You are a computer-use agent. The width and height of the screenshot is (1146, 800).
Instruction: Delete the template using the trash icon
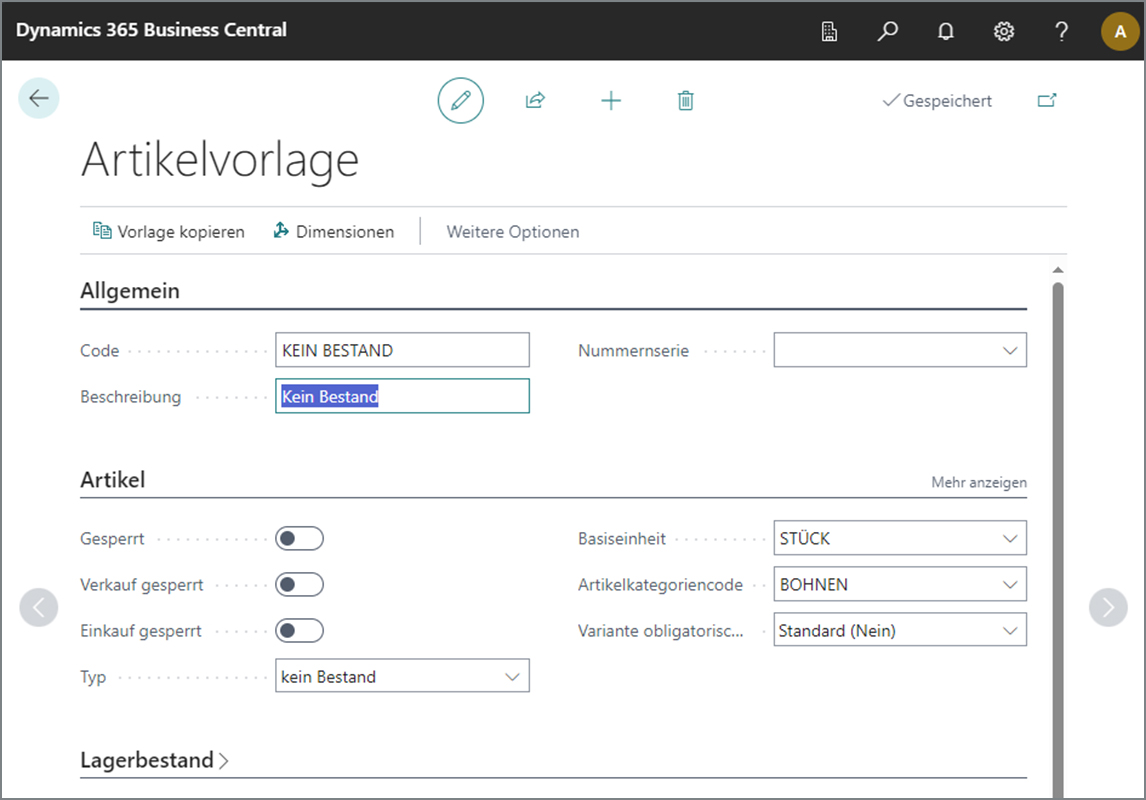686,100
